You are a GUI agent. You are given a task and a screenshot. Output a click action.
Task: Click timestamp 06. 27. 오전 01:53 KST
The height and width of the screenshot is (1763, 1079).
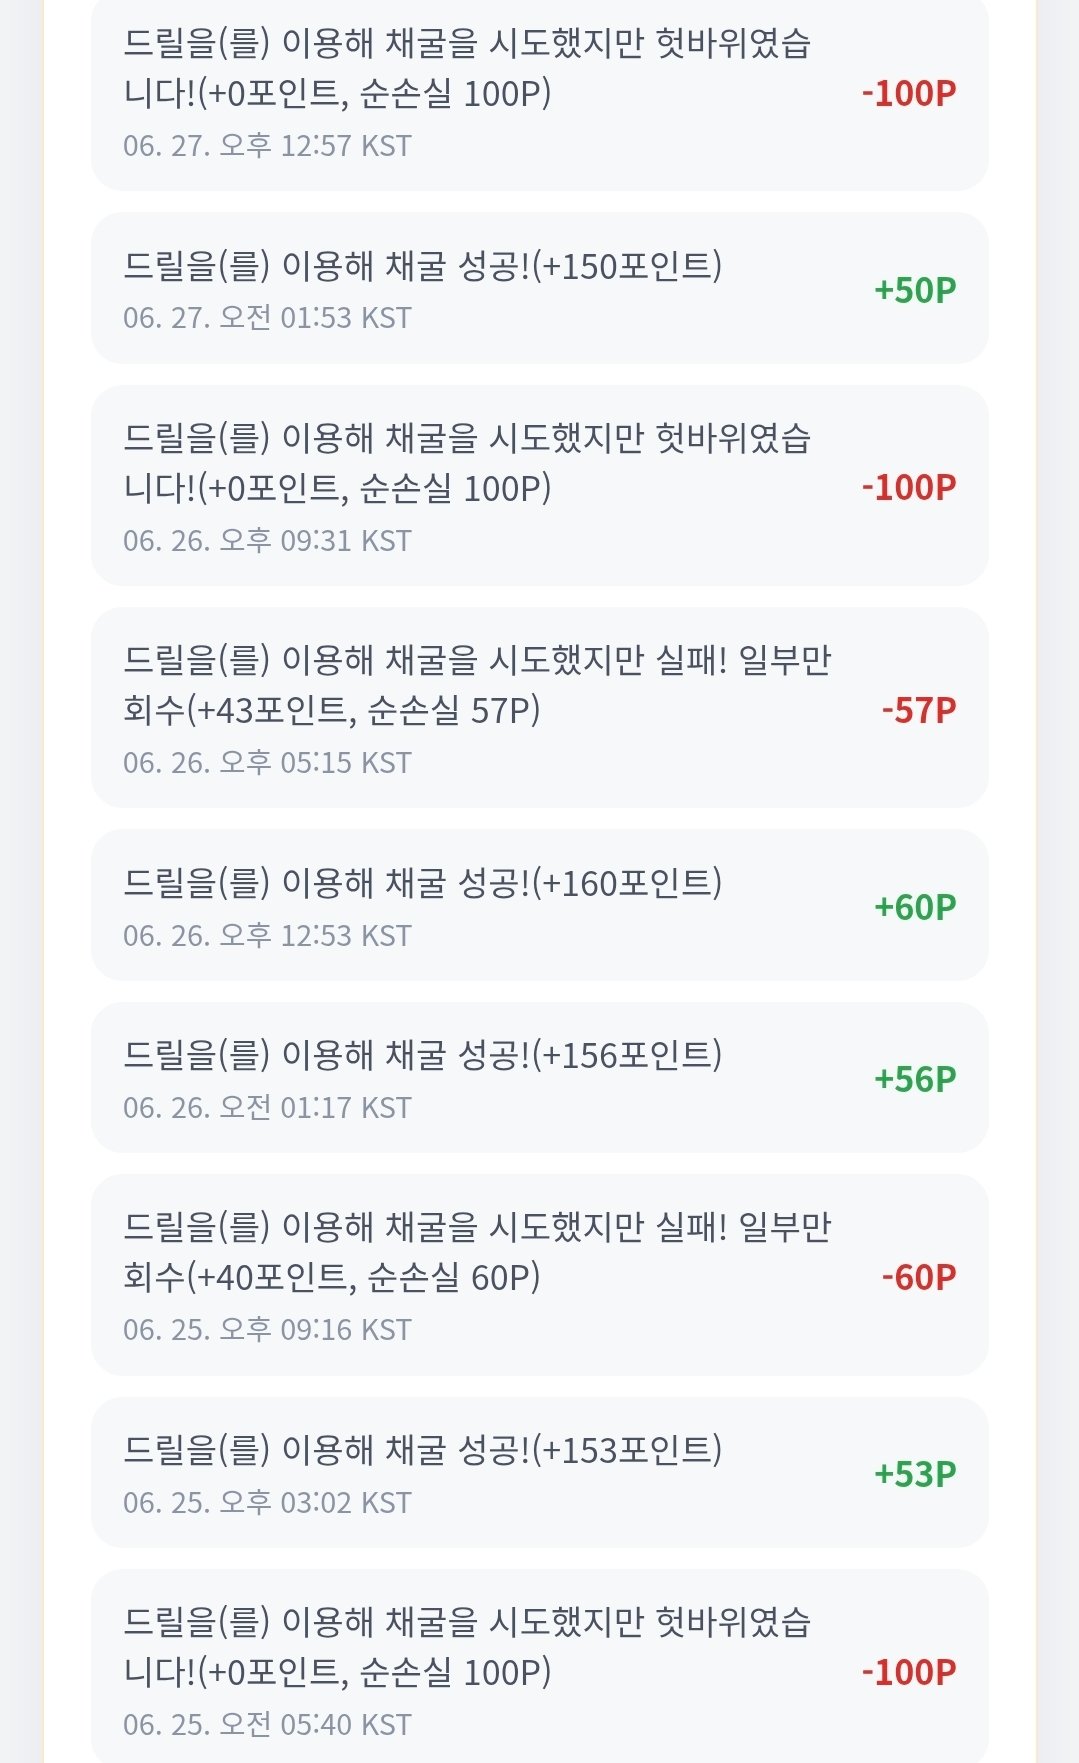pyautogui.click(x=267, y=318)
